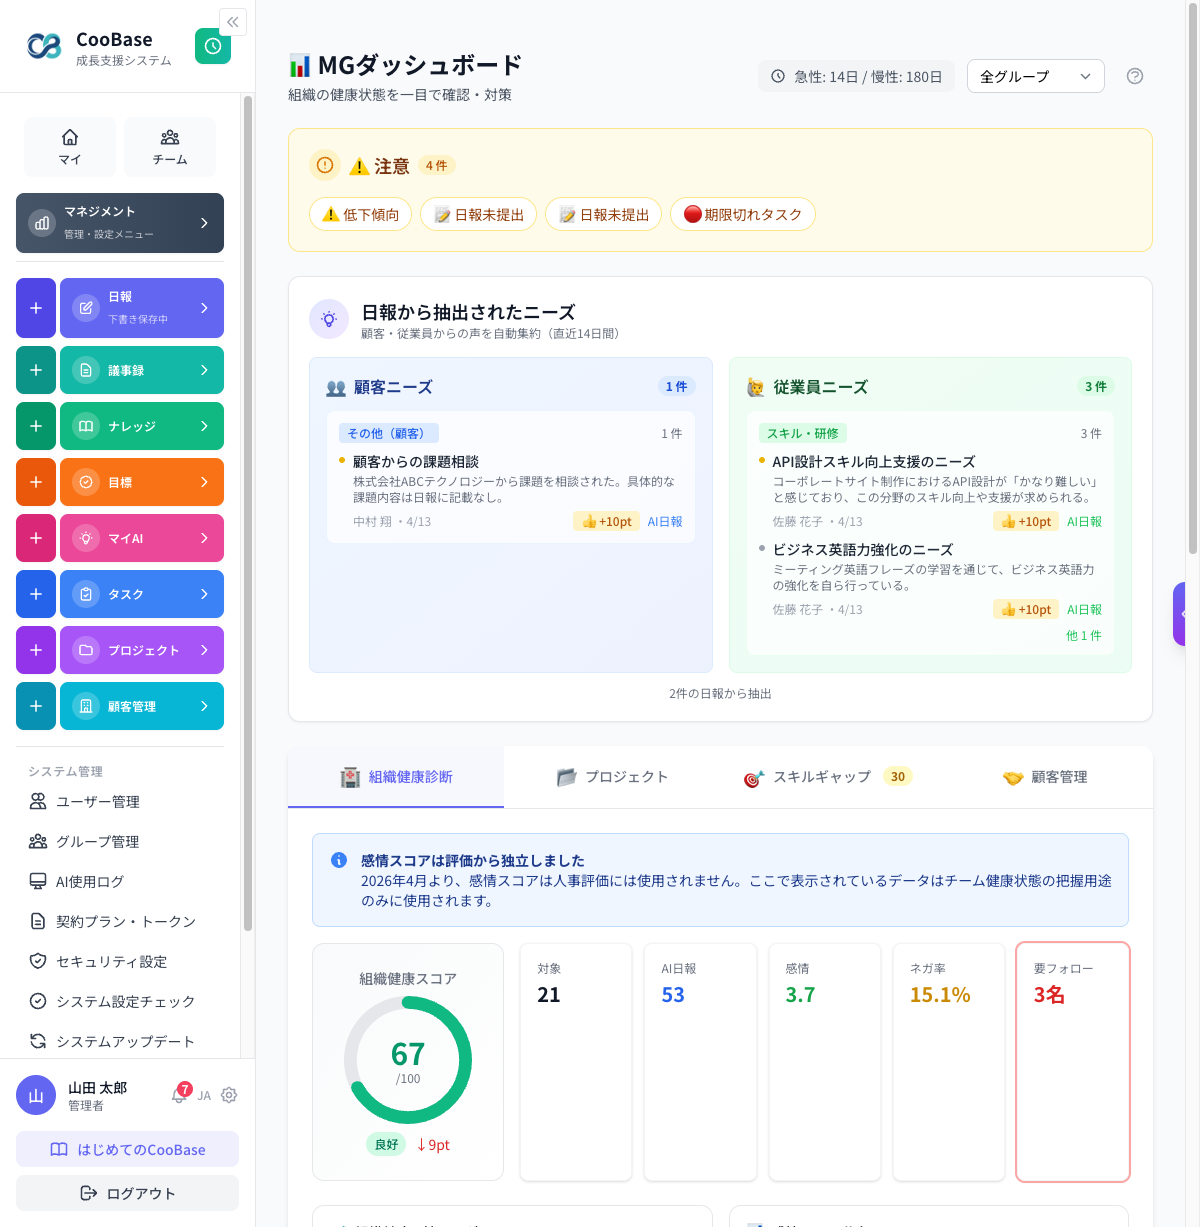
Task: Click the green clock icon button
Action: (x=213, y=46)
